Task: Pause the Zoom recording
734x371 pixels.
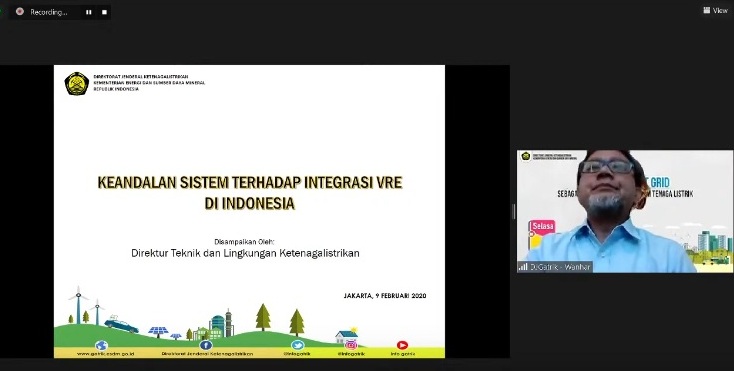Action: click(x=88, y=13)
